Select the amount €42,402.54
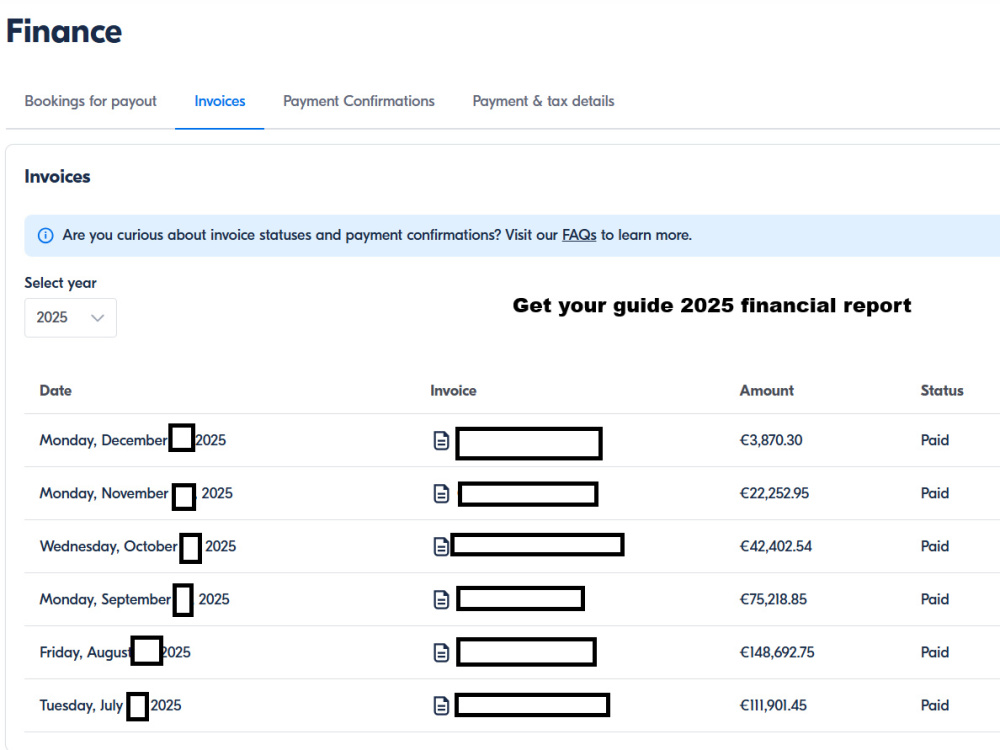This screenshot has width=1000, height=750. pyautogui.click(x=776, y=546)
